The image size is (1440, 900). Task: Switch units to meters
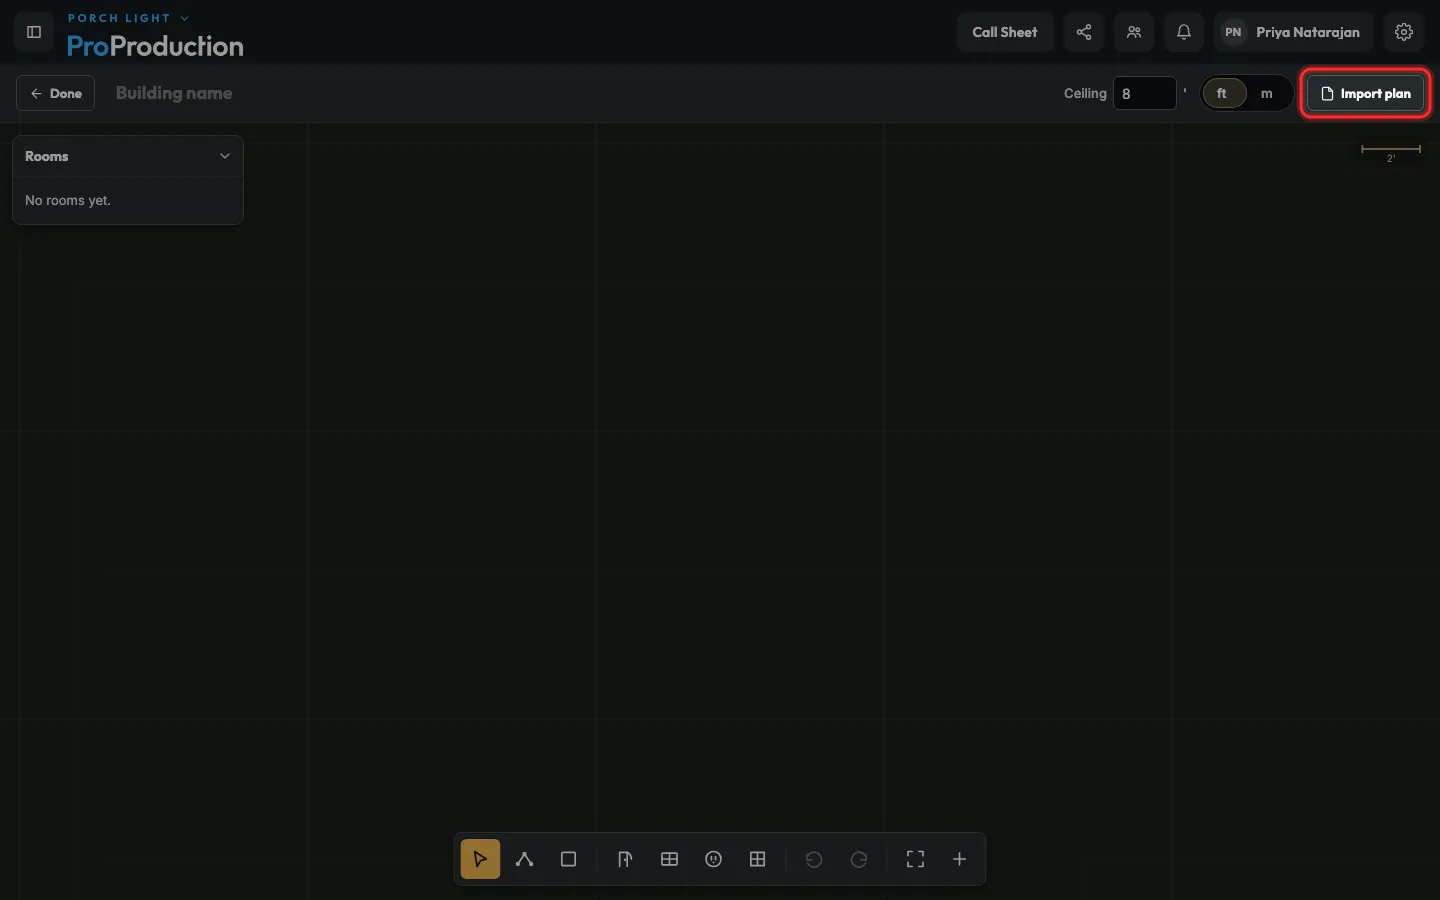(x=1267, y=93)
